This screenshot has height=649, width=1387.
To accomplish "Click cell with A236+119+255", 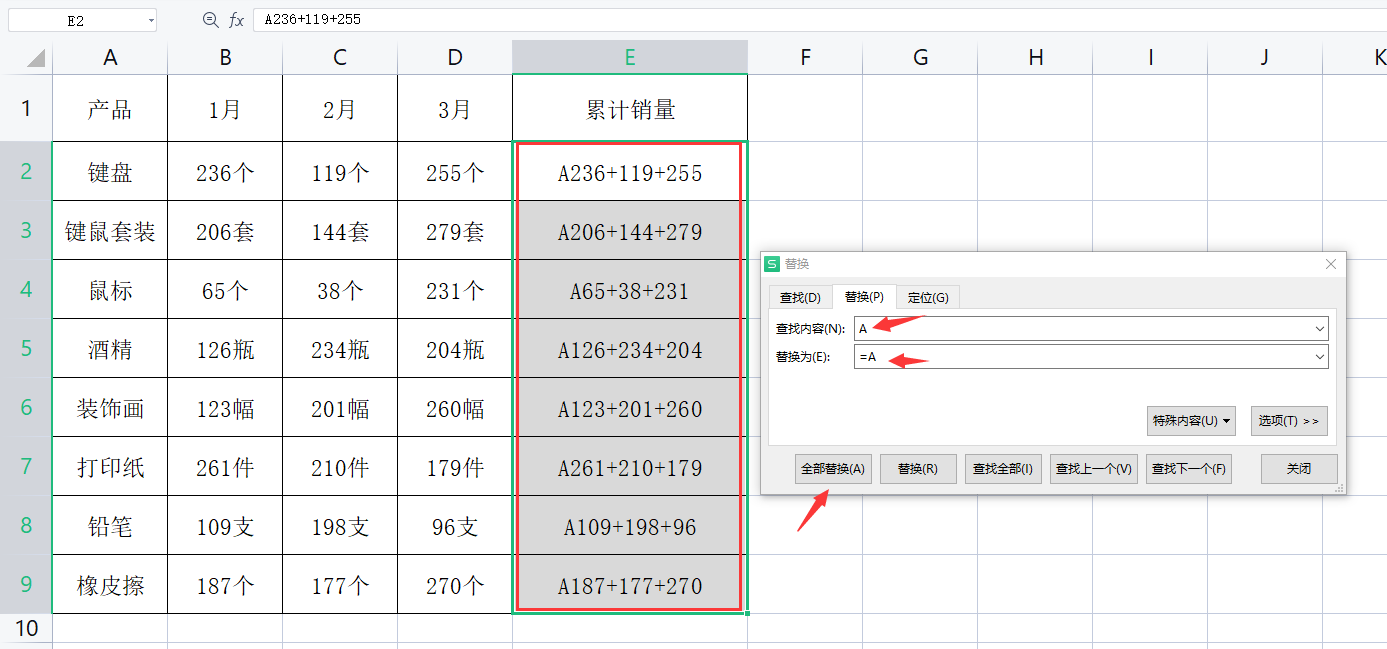I will 630,173.
